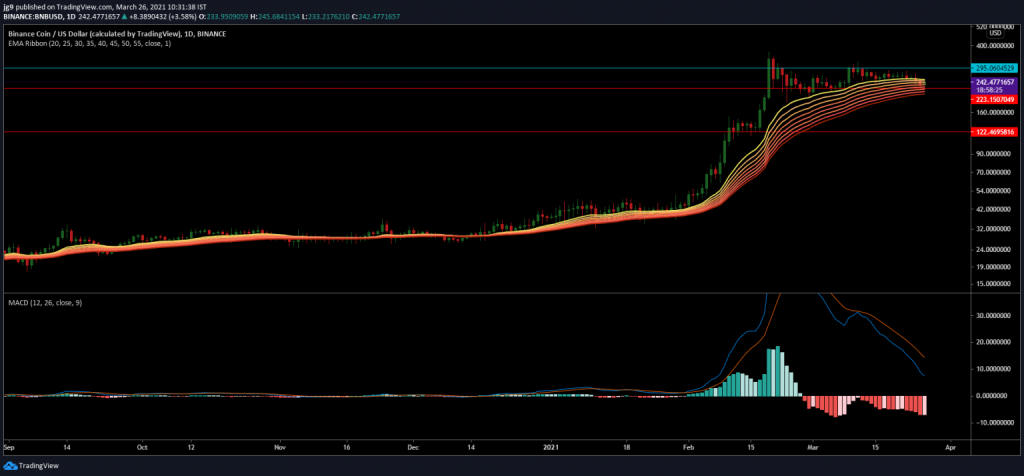1024x476 pixels.
Task: Click the 15.0000000 price axis label
Action: (995, 284)
